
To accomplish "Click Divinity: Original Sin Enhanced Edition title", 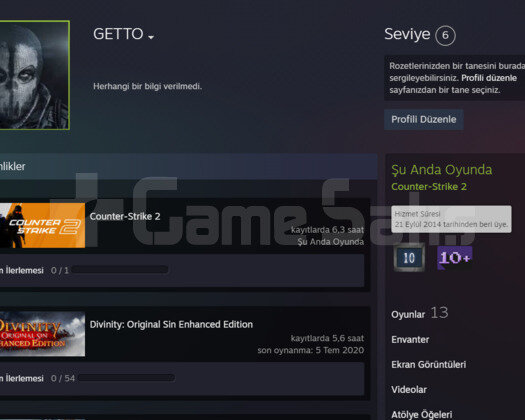I will pos(171,324).
